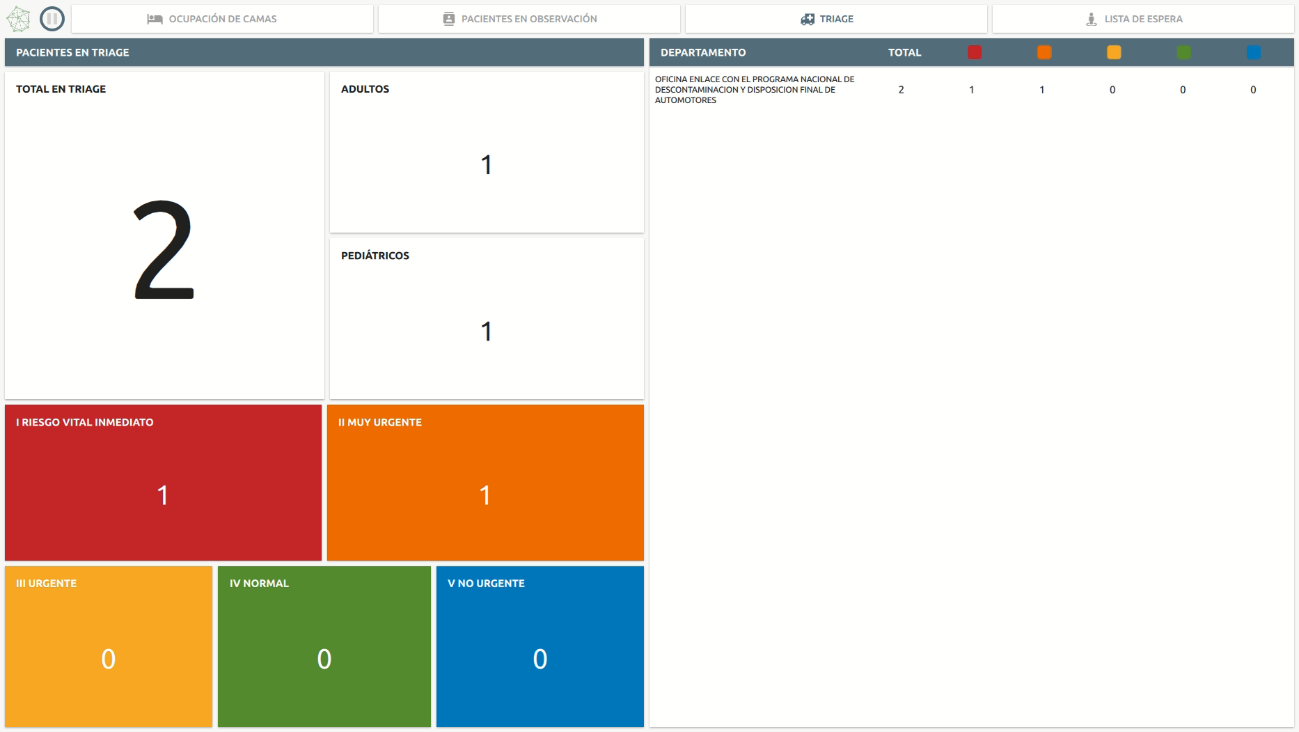Image resolution: width=1299 pixels, height=732 pixels.
Task: Click the polyhedron app logo icon
Action: 18,19
